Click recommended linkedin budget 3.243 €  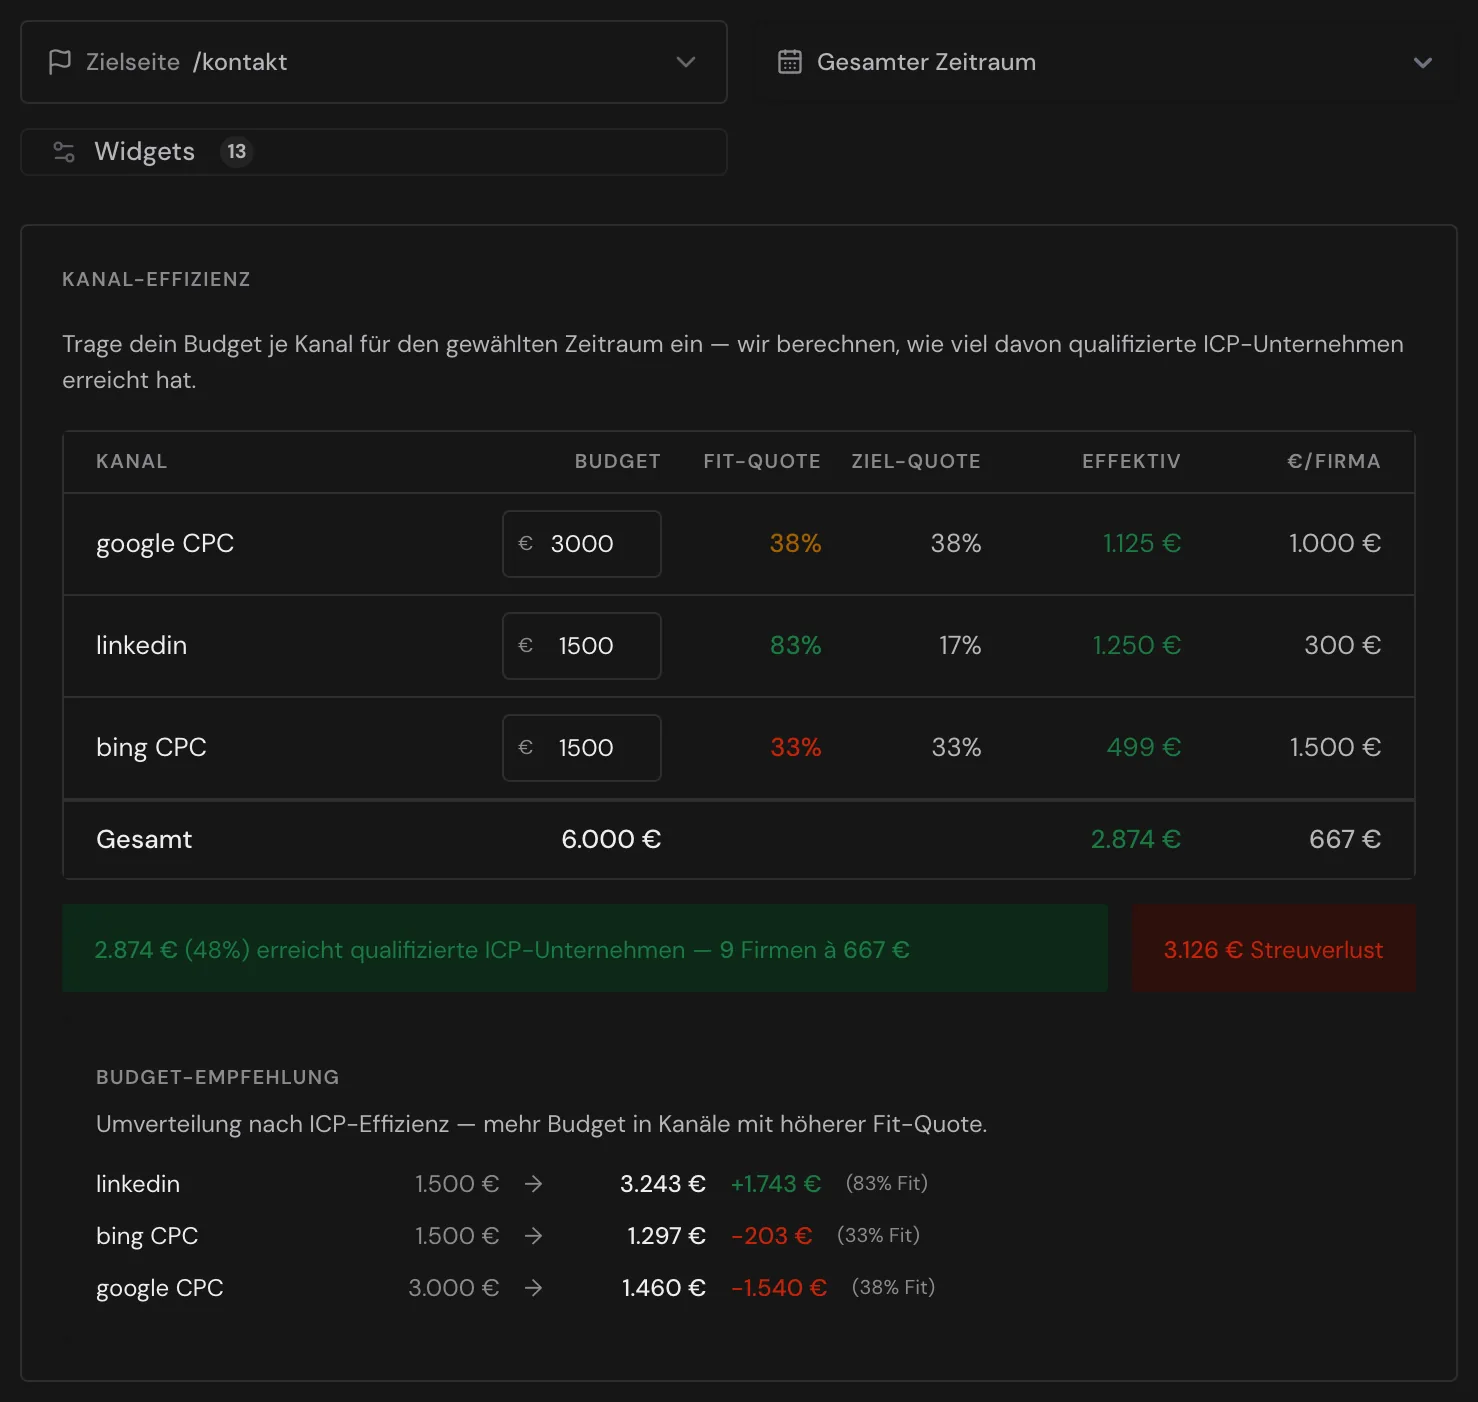tap(663, 1184)
